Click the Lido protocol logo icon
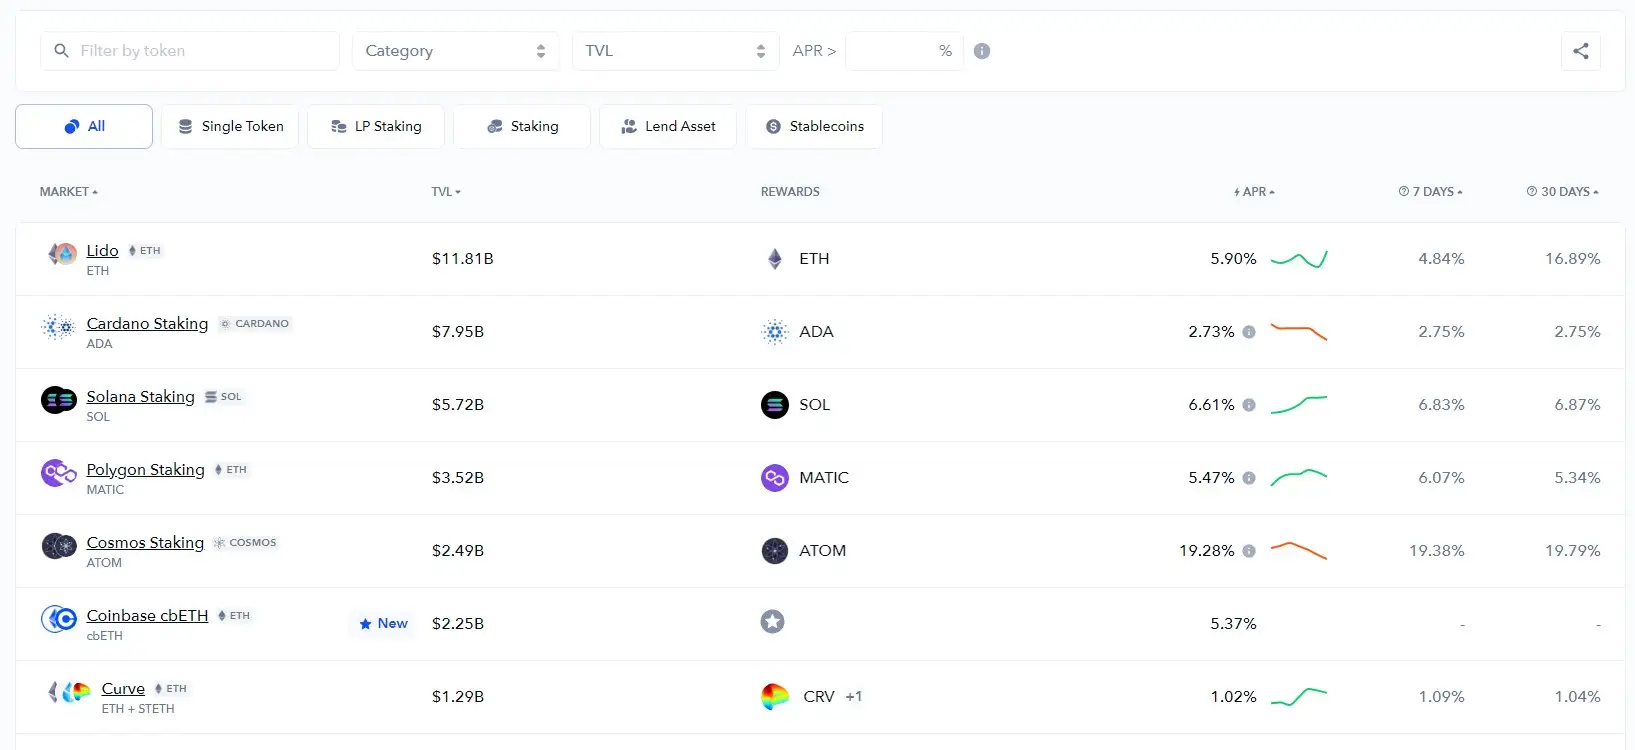 [62, 255]
